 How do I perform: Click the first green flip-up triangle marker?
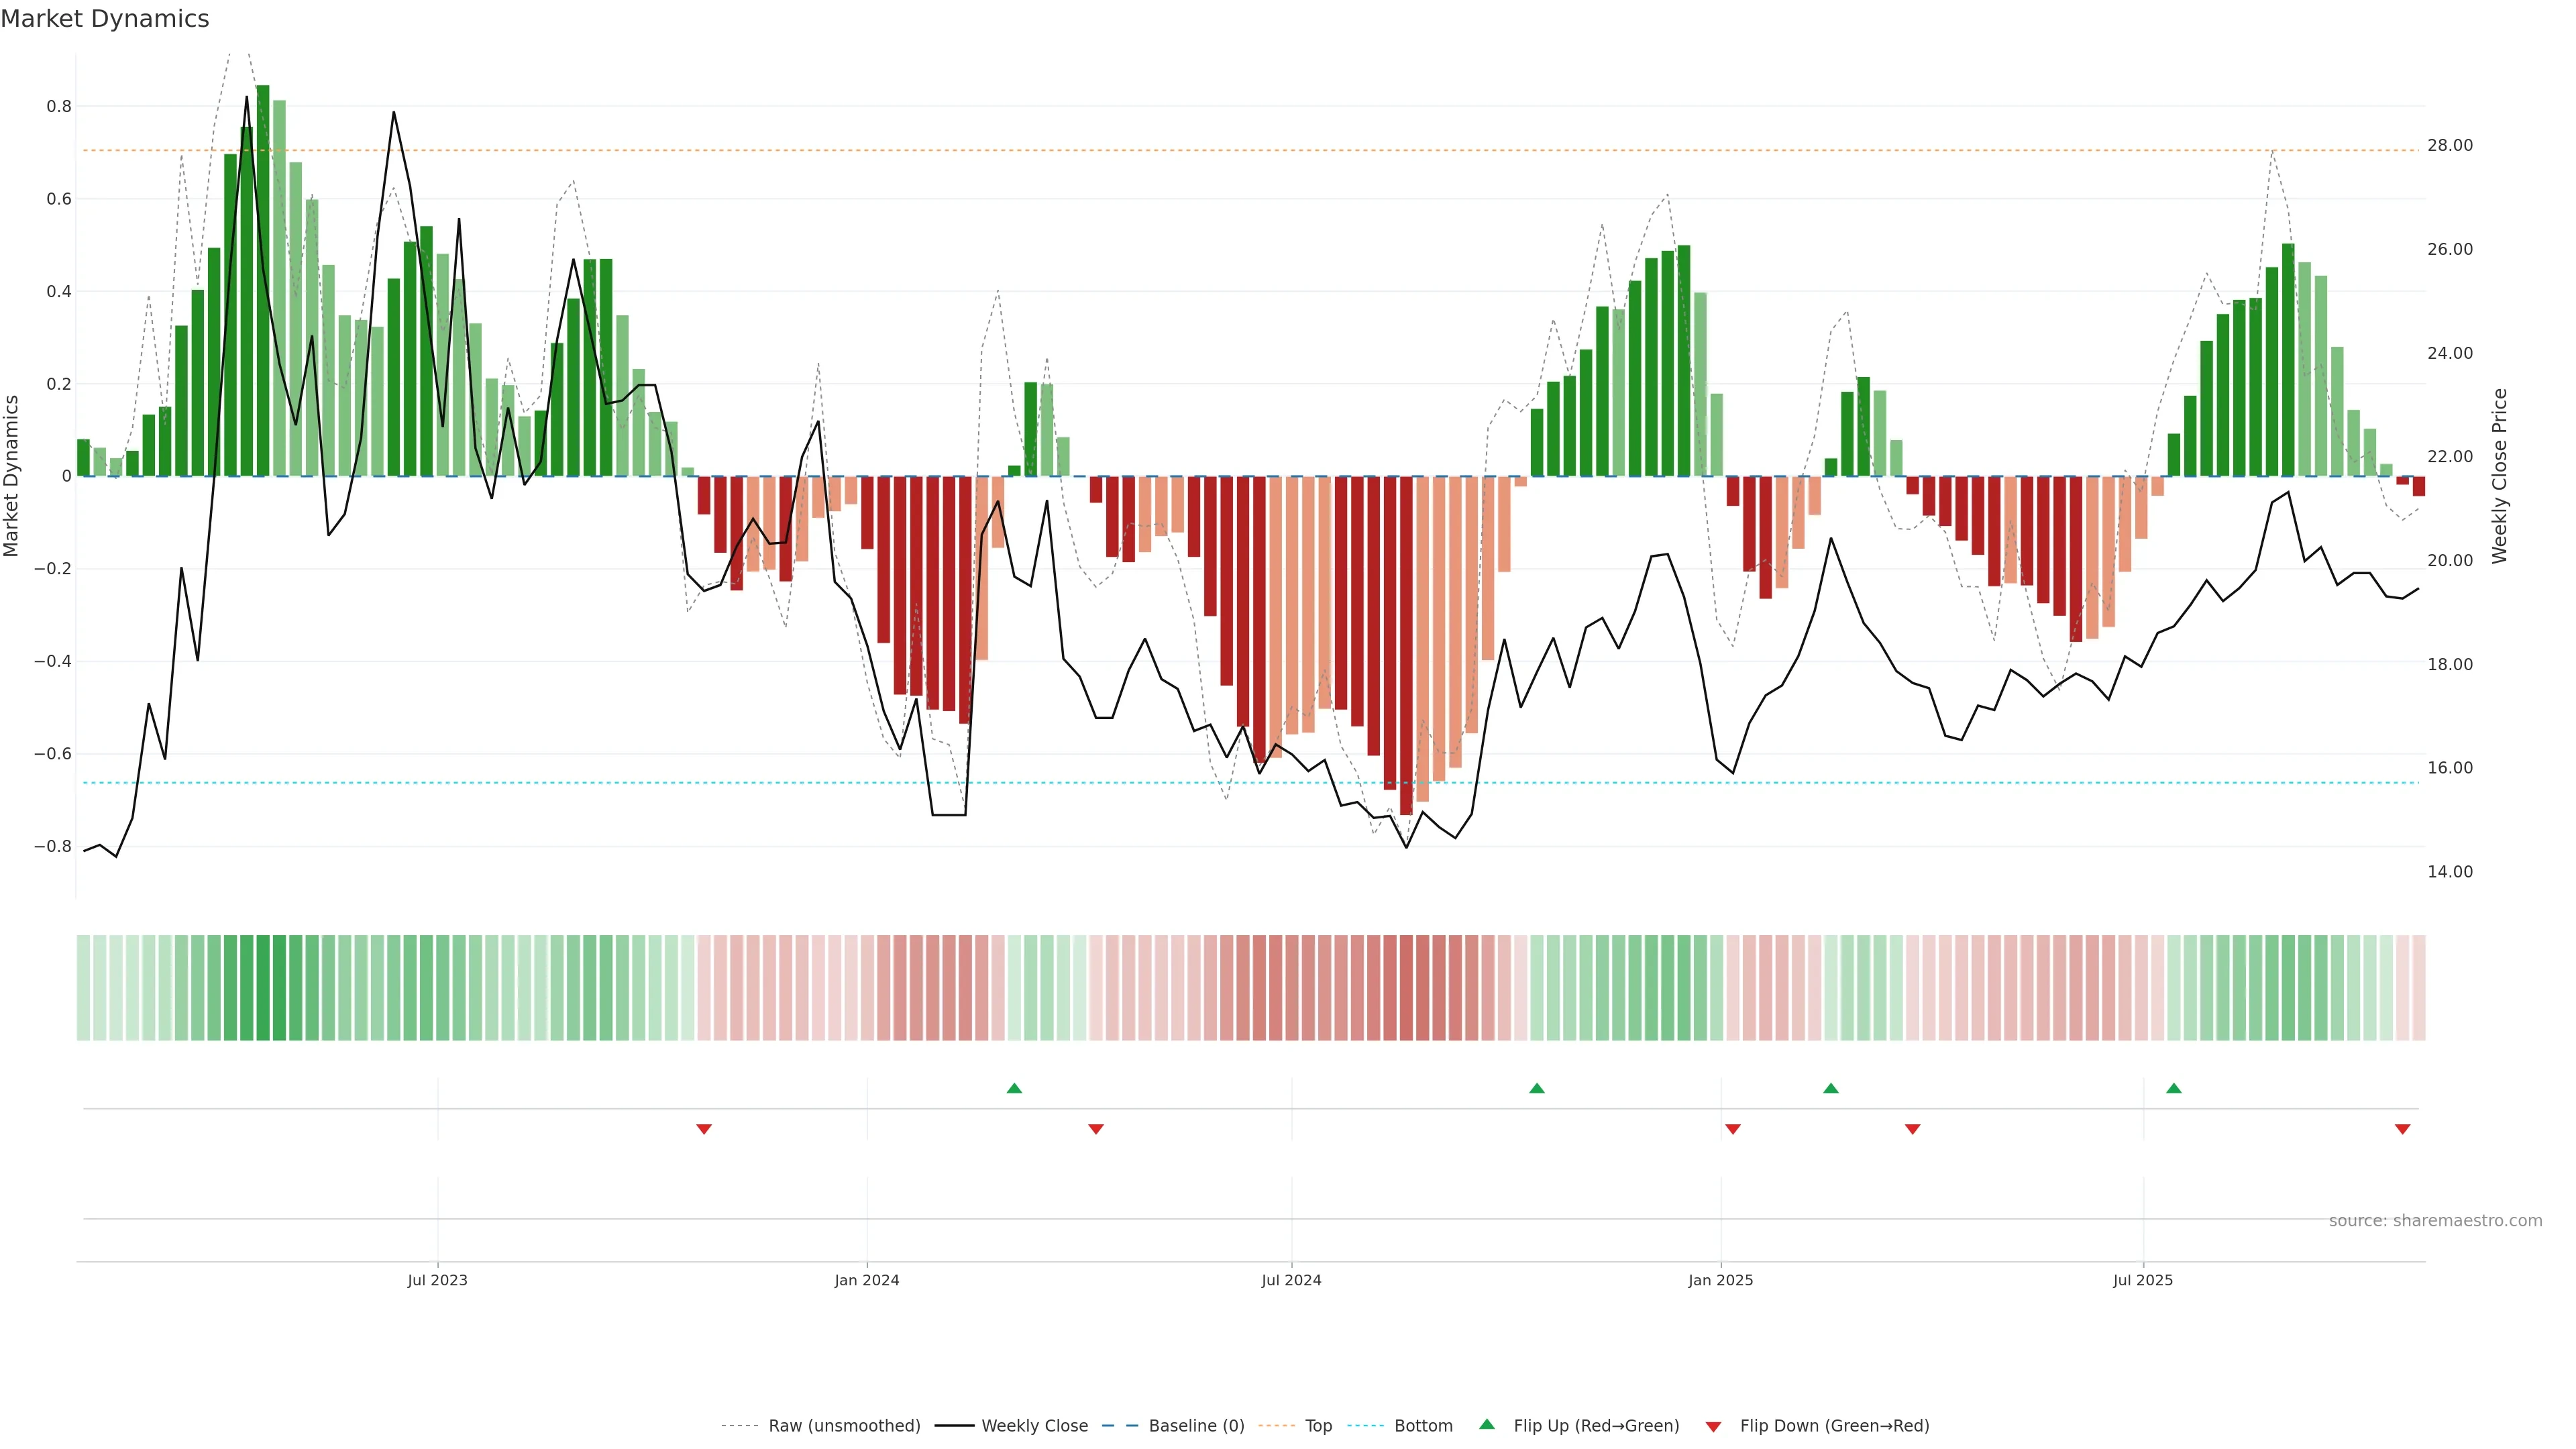[1014, 1088]
